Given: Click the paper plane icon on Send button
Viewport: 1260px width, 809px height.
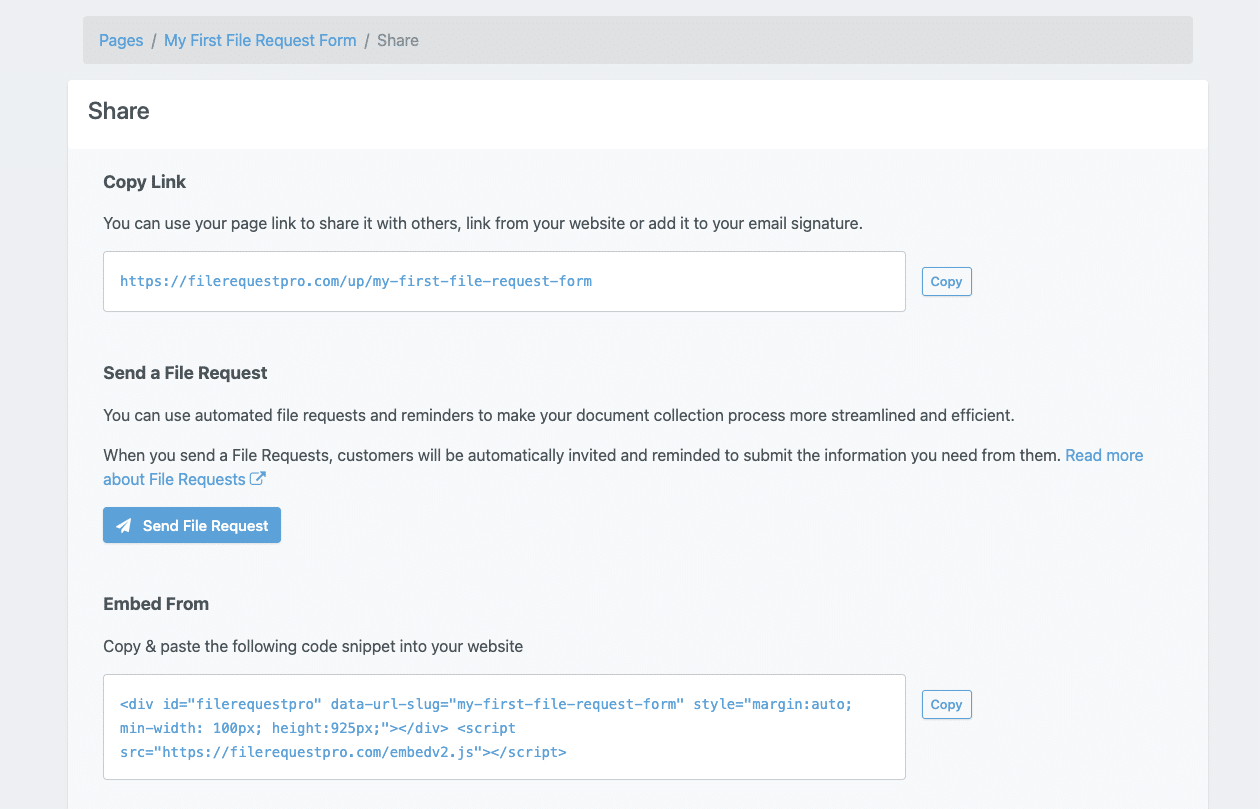Looking at the screenshot, I should click(x=124, y=525).
